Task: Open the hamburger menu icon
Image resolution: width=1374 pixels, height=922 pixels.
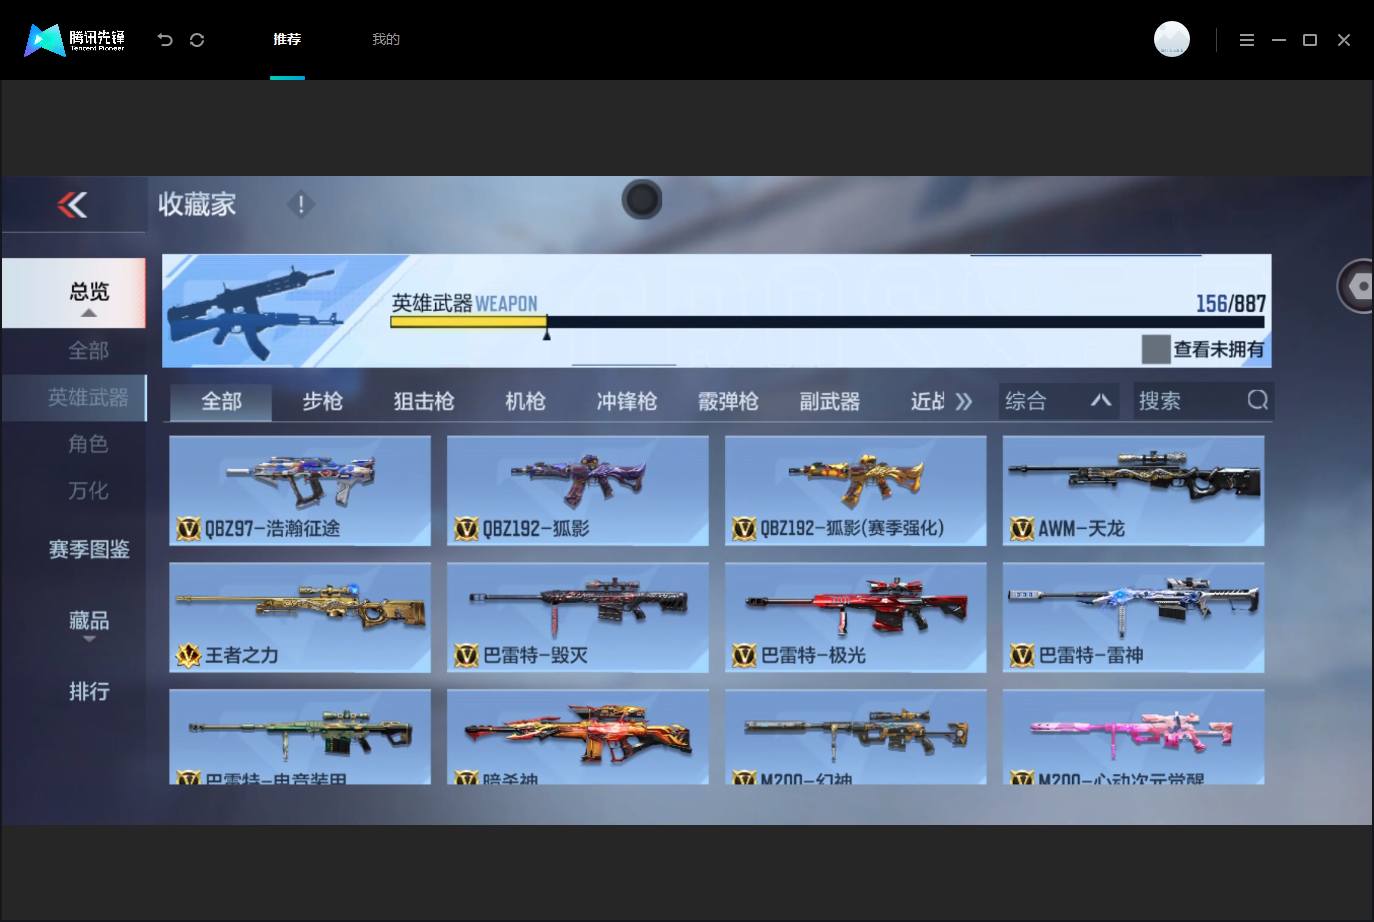Action: point(1246,40)
